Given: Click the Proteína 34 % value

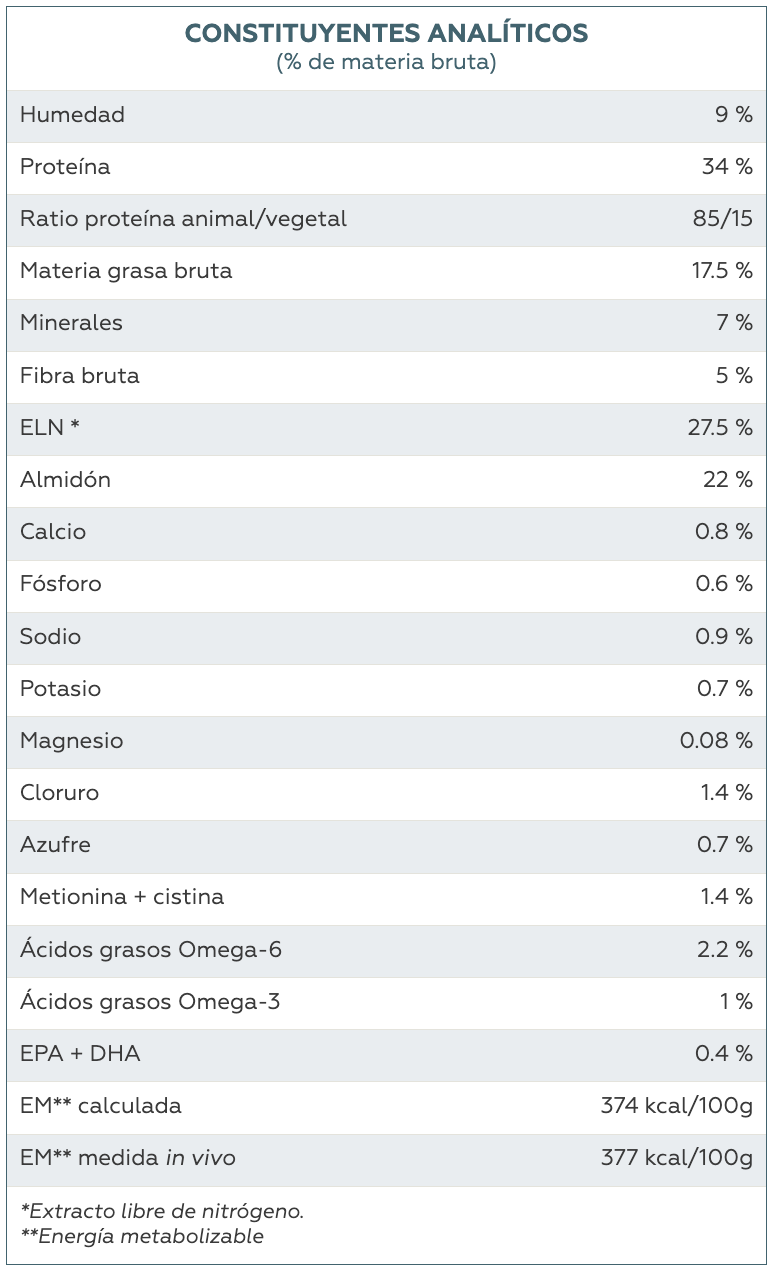Looking at the screenshot, I should pyautogui.click(x=727, y=167).
